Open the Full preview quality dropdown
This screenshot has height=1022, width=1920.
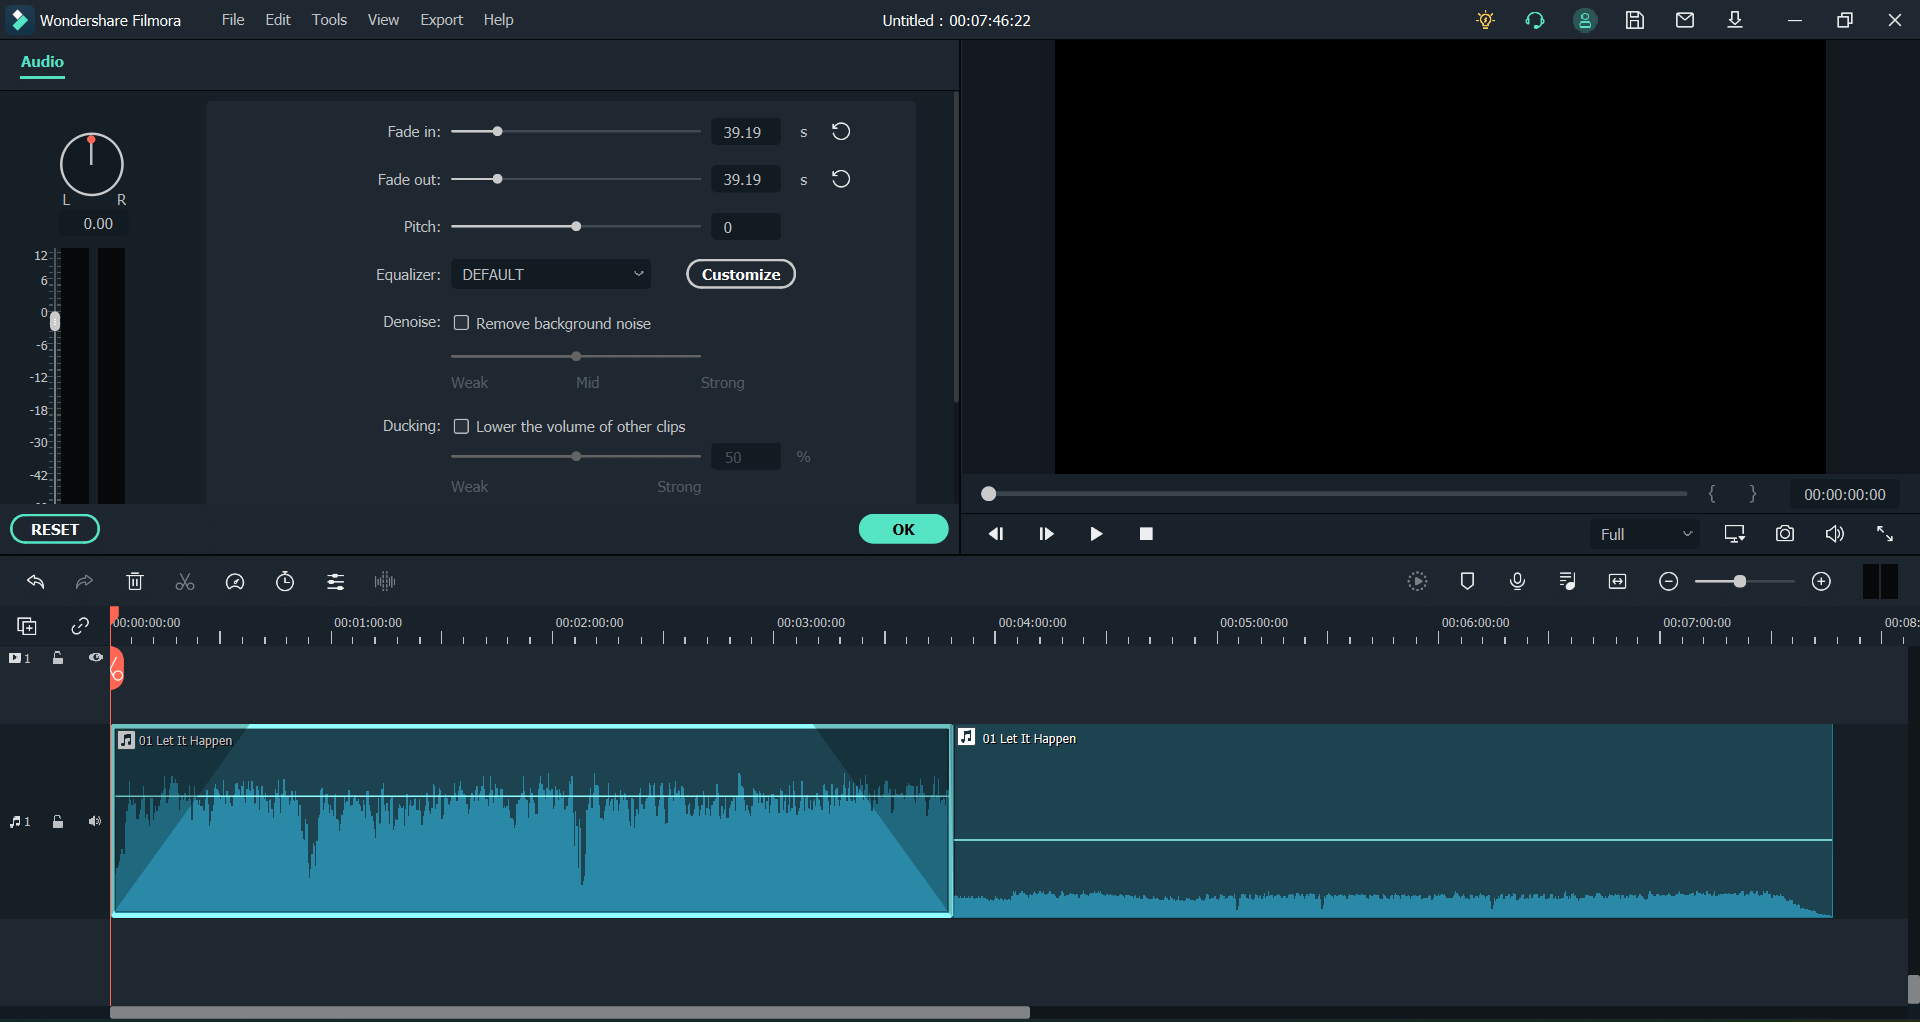pos(1645,534)
